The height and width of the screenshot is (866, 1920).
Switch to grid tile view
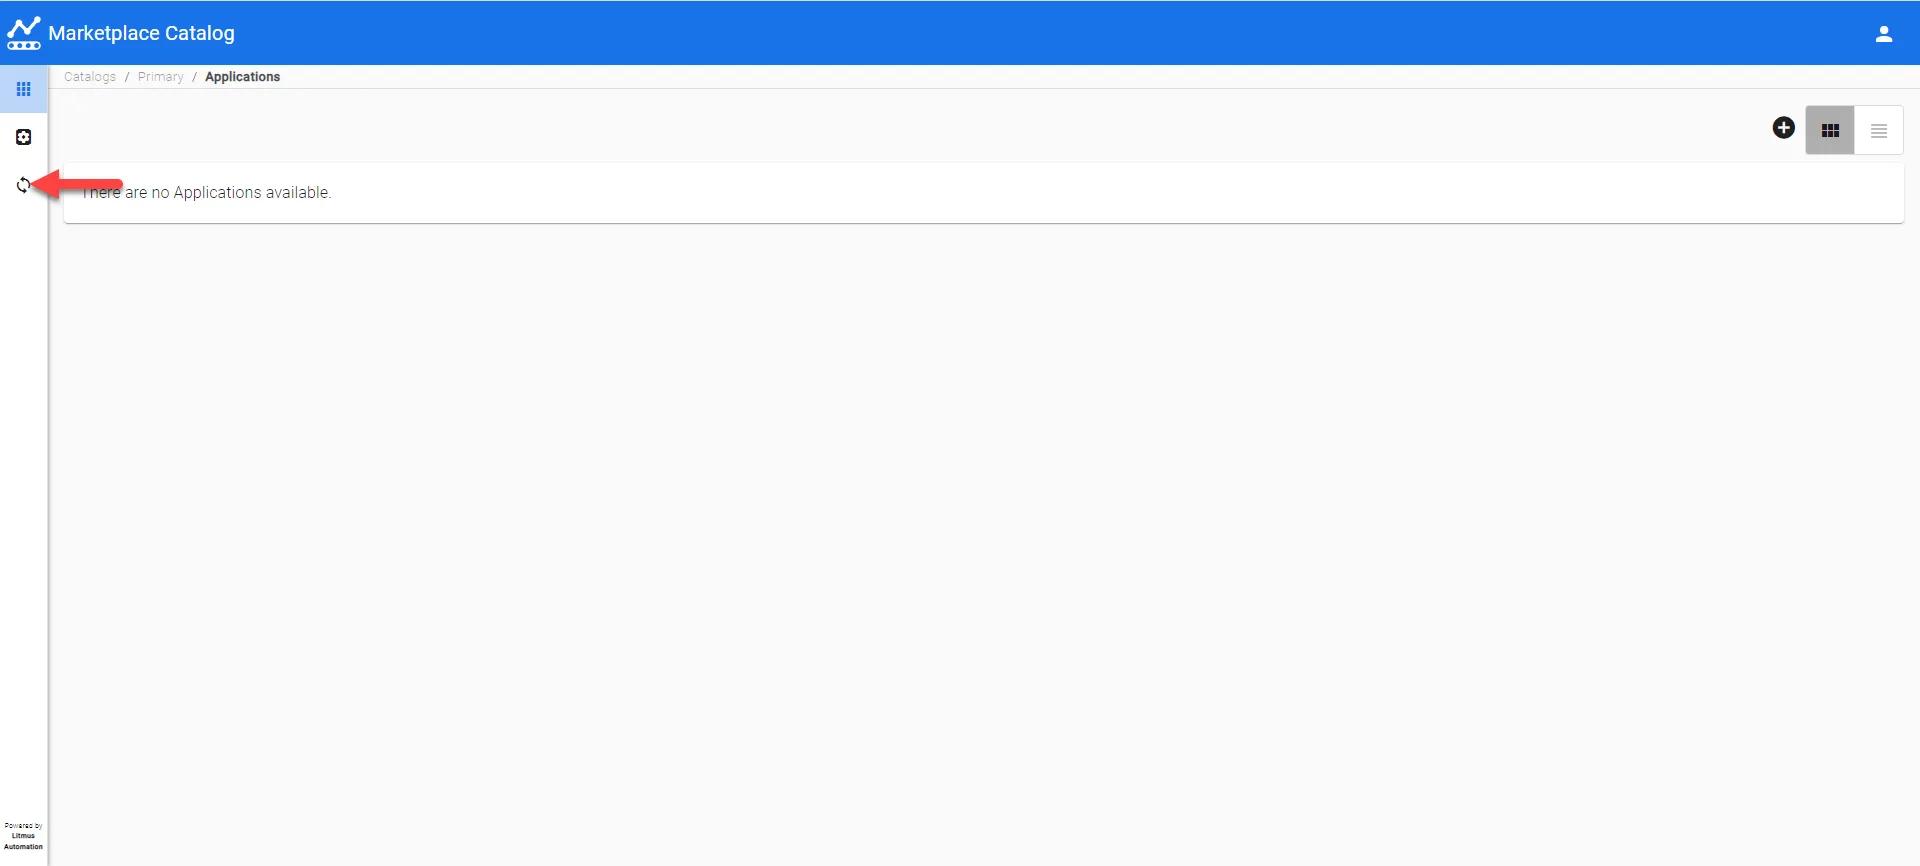click(x=1830, y=130)
